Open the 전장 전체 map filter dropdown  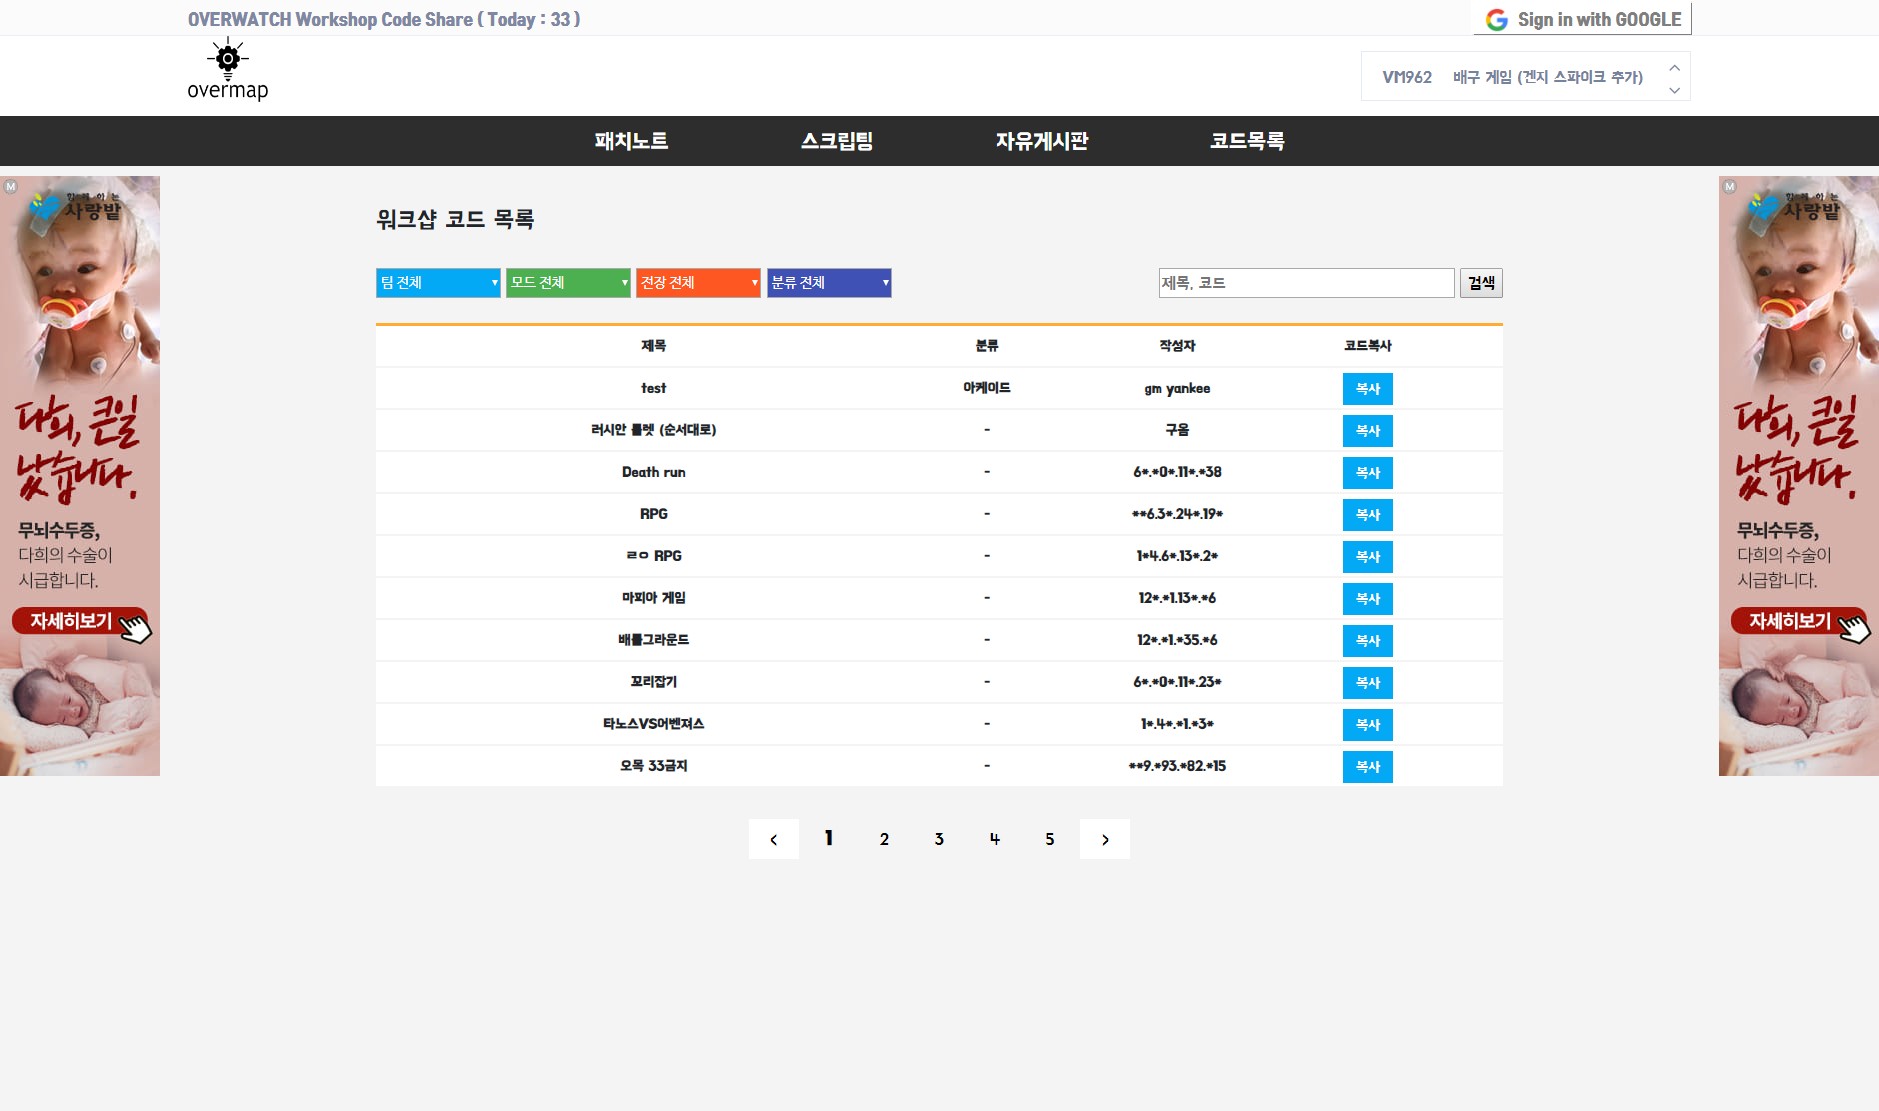698,283
